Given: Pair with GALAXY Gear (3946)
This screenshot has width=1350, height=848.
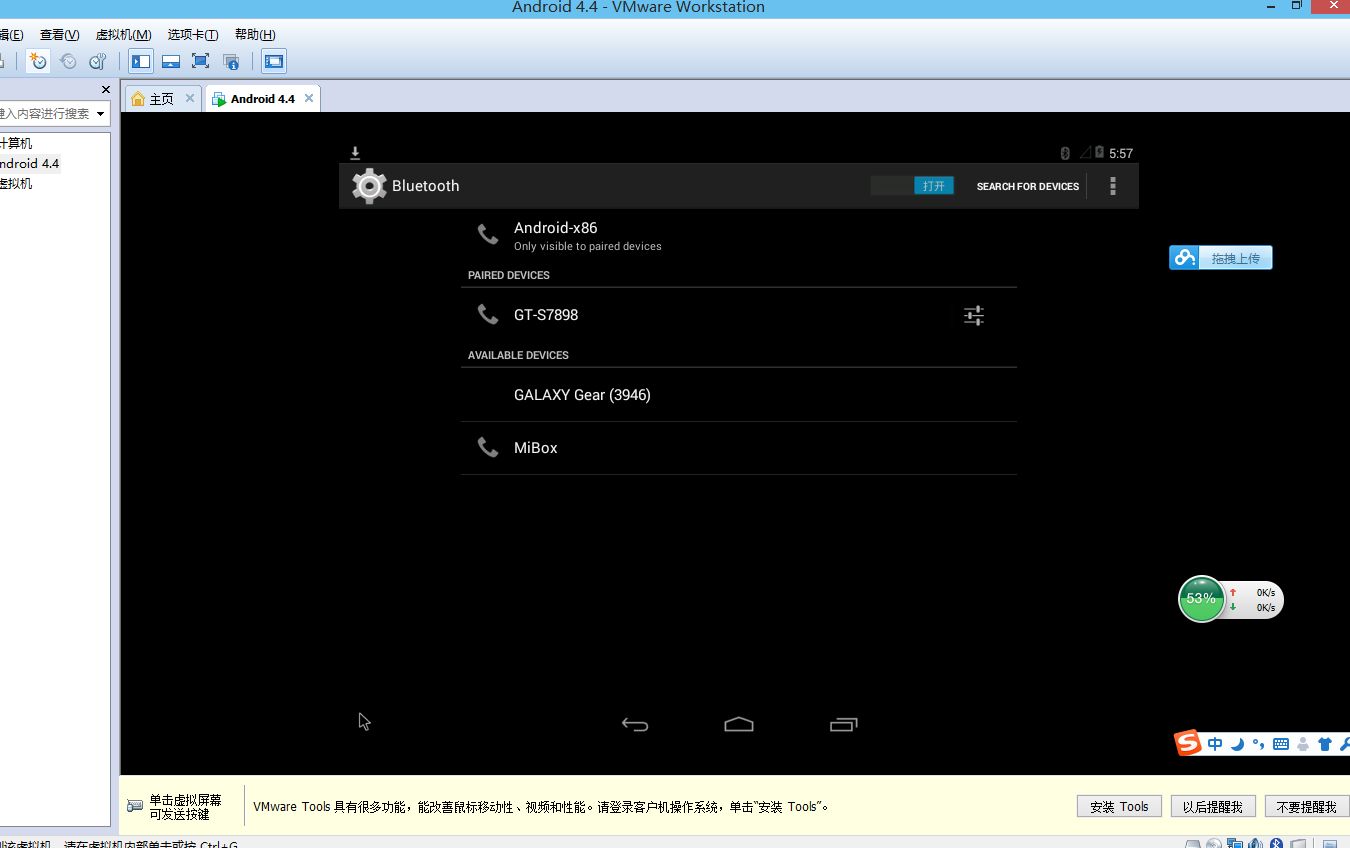Looking at the screenshot, I should click(x=739, y=395).
